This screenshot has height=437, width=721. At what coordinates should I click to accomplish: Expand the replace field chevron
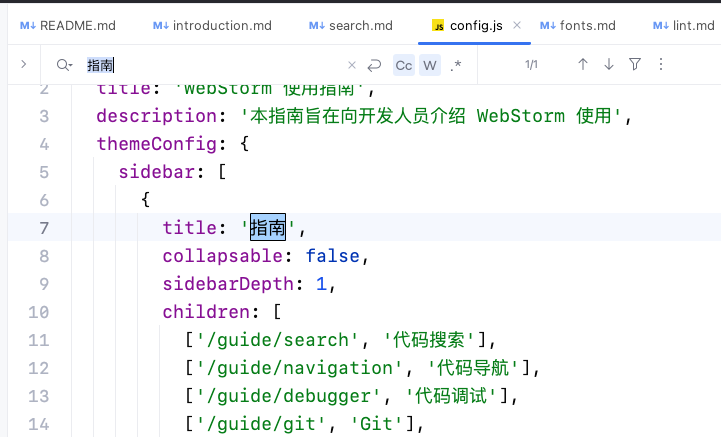coord(23,65)
